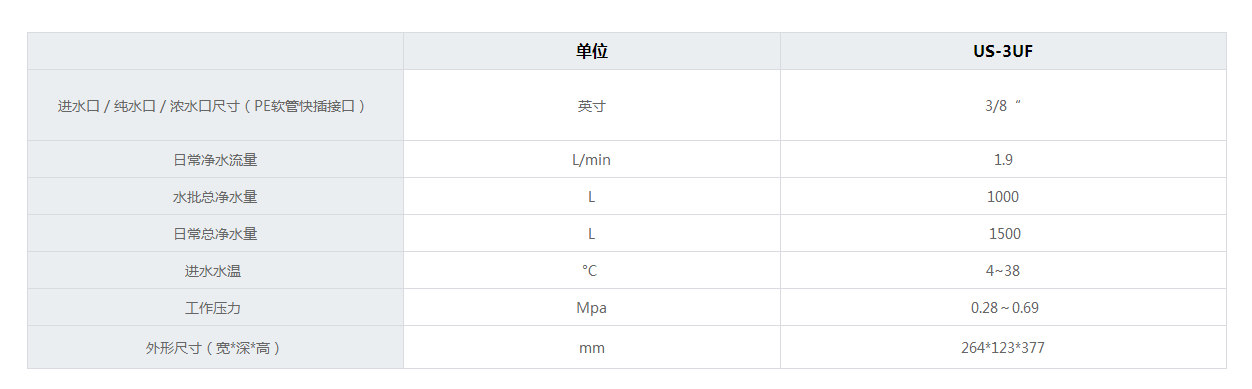
Task: Select the US-3UF column header
Action: (1003, 51)
